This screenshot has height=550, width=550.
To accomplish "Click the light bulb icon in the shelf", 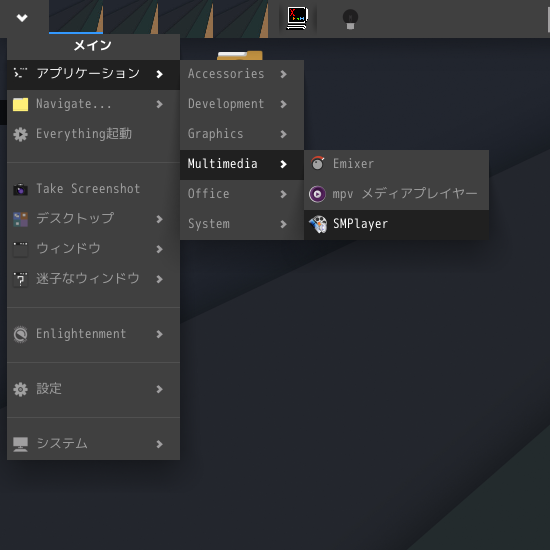I will click(x=350, y=19).
